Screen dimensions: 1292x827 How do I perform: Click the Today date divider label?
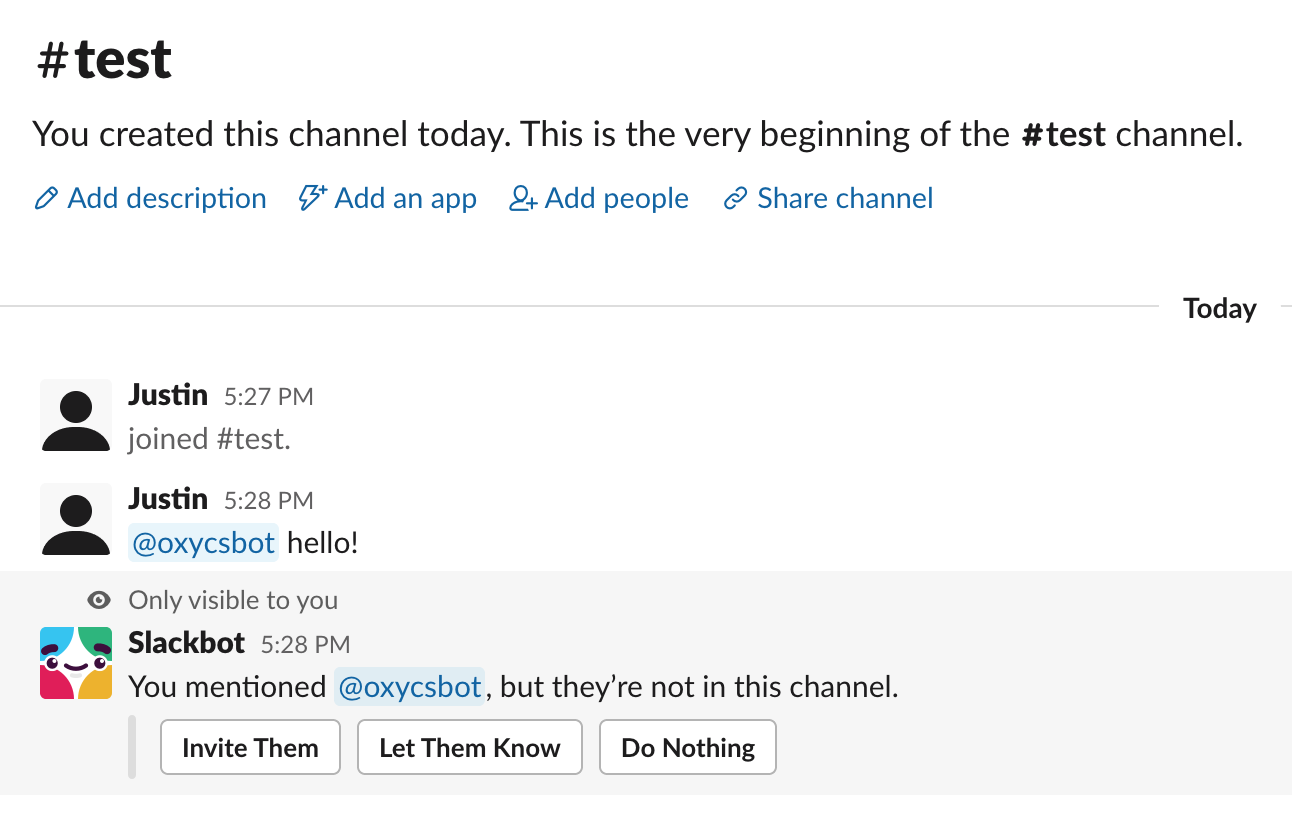coord(1220,308)
